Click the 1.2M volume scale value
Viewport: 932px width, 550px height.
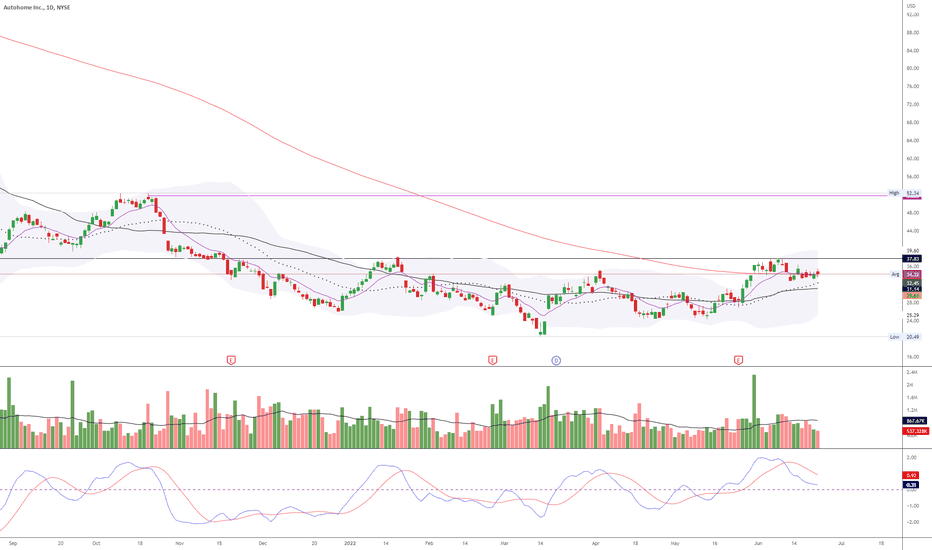point(911,410)
